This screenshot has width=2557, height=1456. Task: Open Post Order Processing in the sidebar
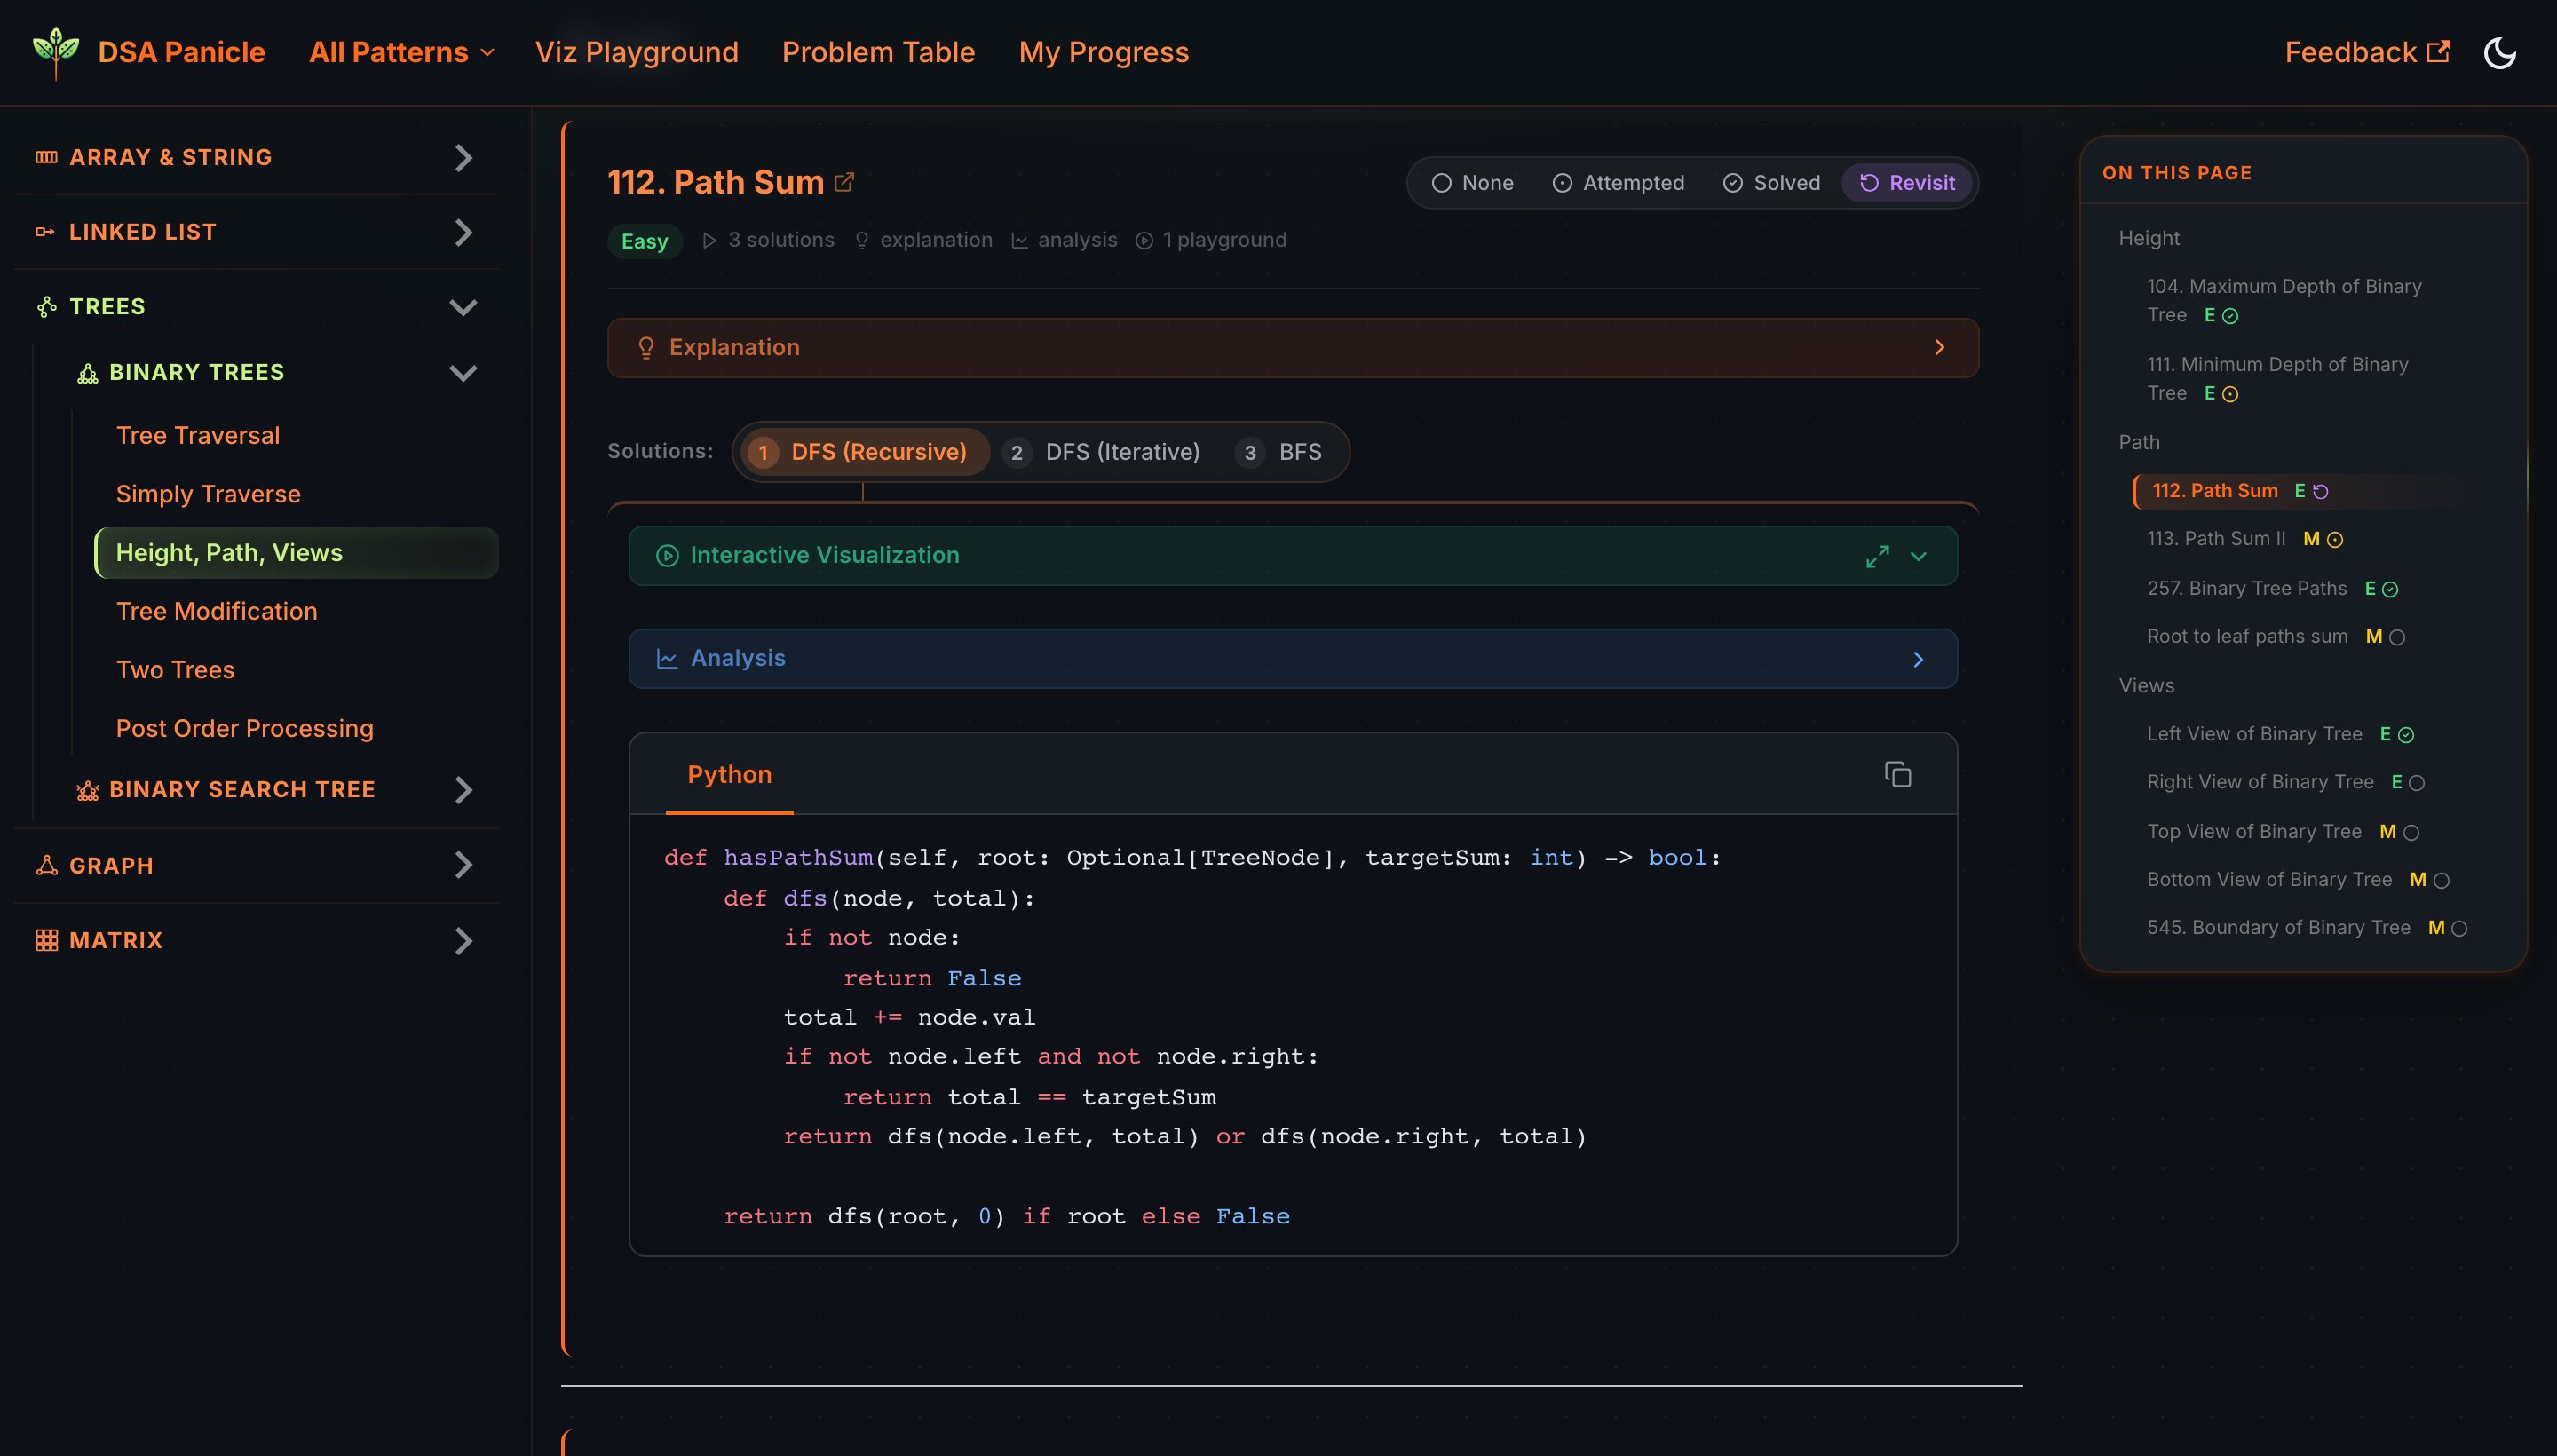244,728
